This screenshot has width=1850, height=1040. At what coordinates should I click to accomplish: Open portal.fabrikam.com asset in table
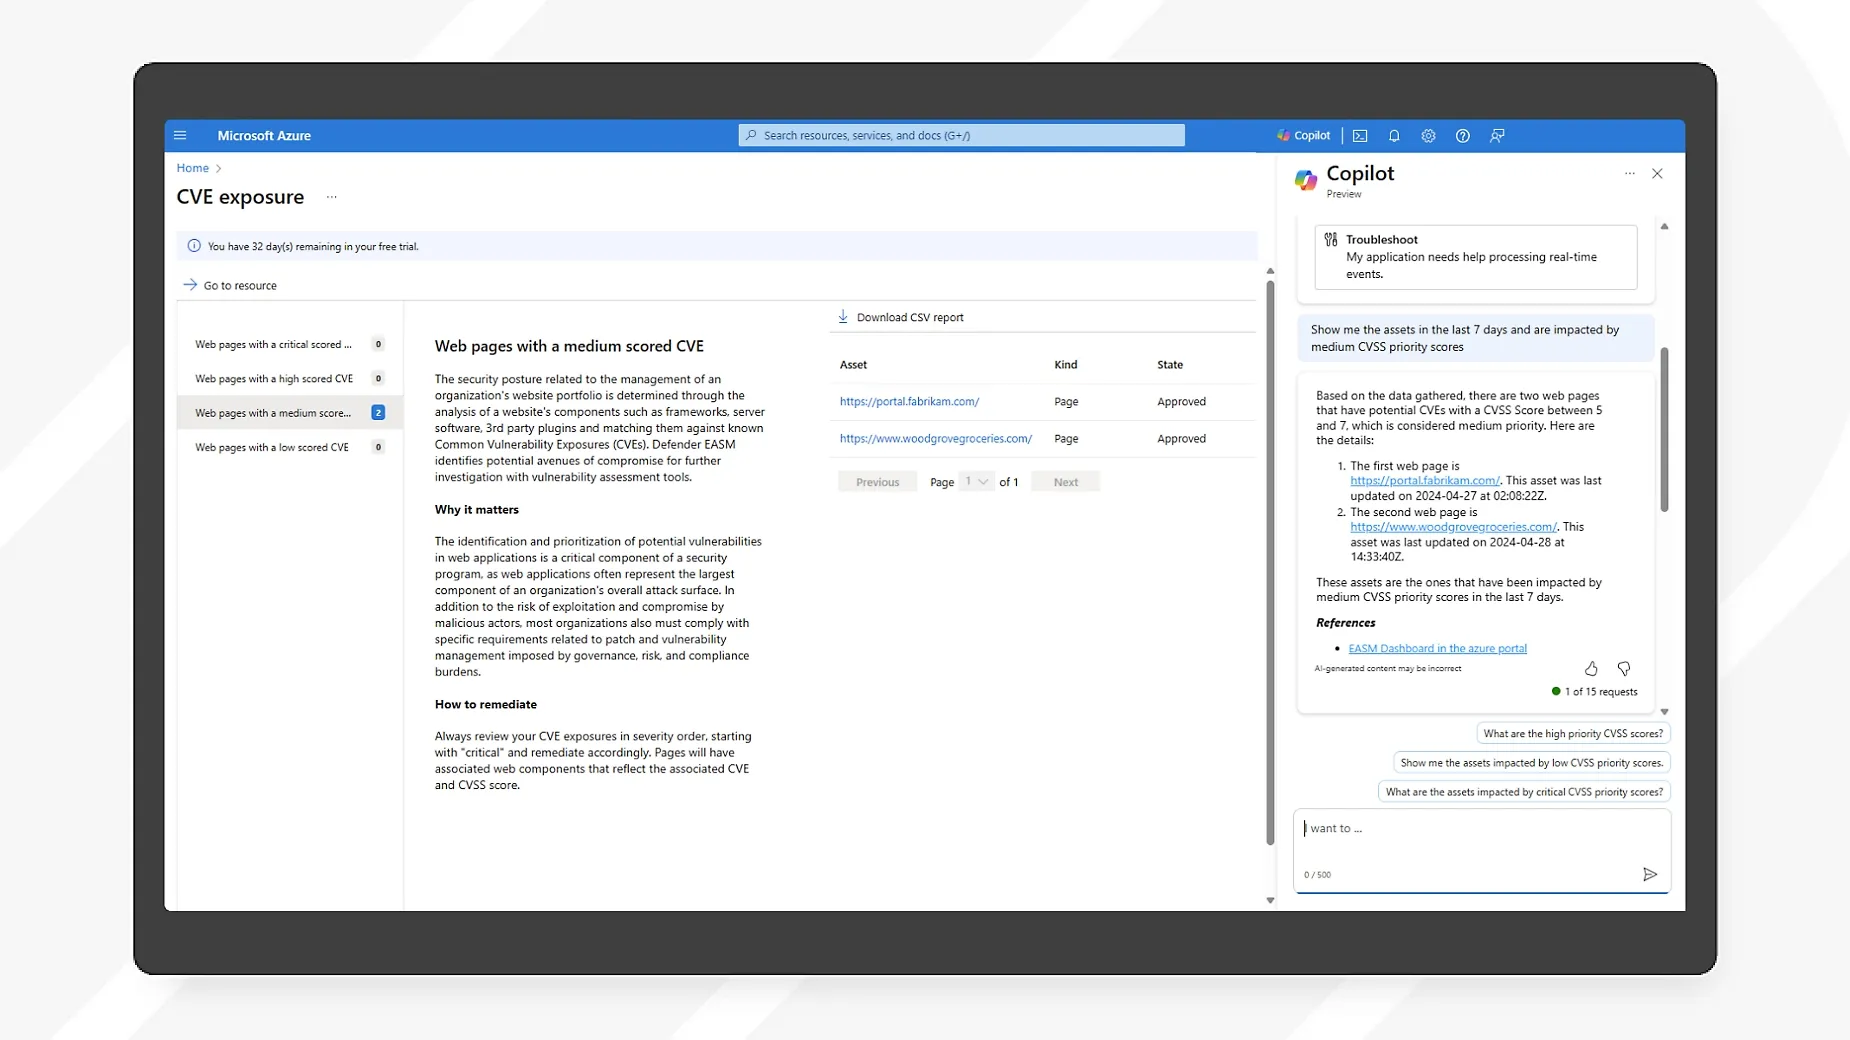(x=909, y=401)
